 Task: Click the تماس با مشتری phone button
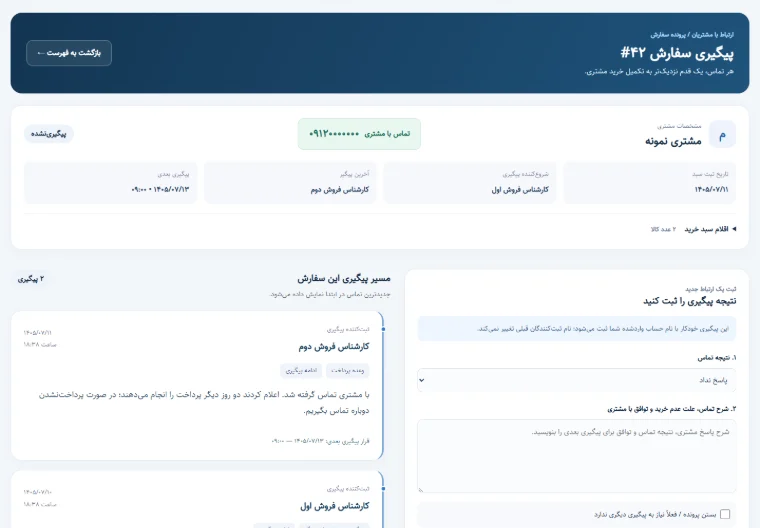pos(359,134)
